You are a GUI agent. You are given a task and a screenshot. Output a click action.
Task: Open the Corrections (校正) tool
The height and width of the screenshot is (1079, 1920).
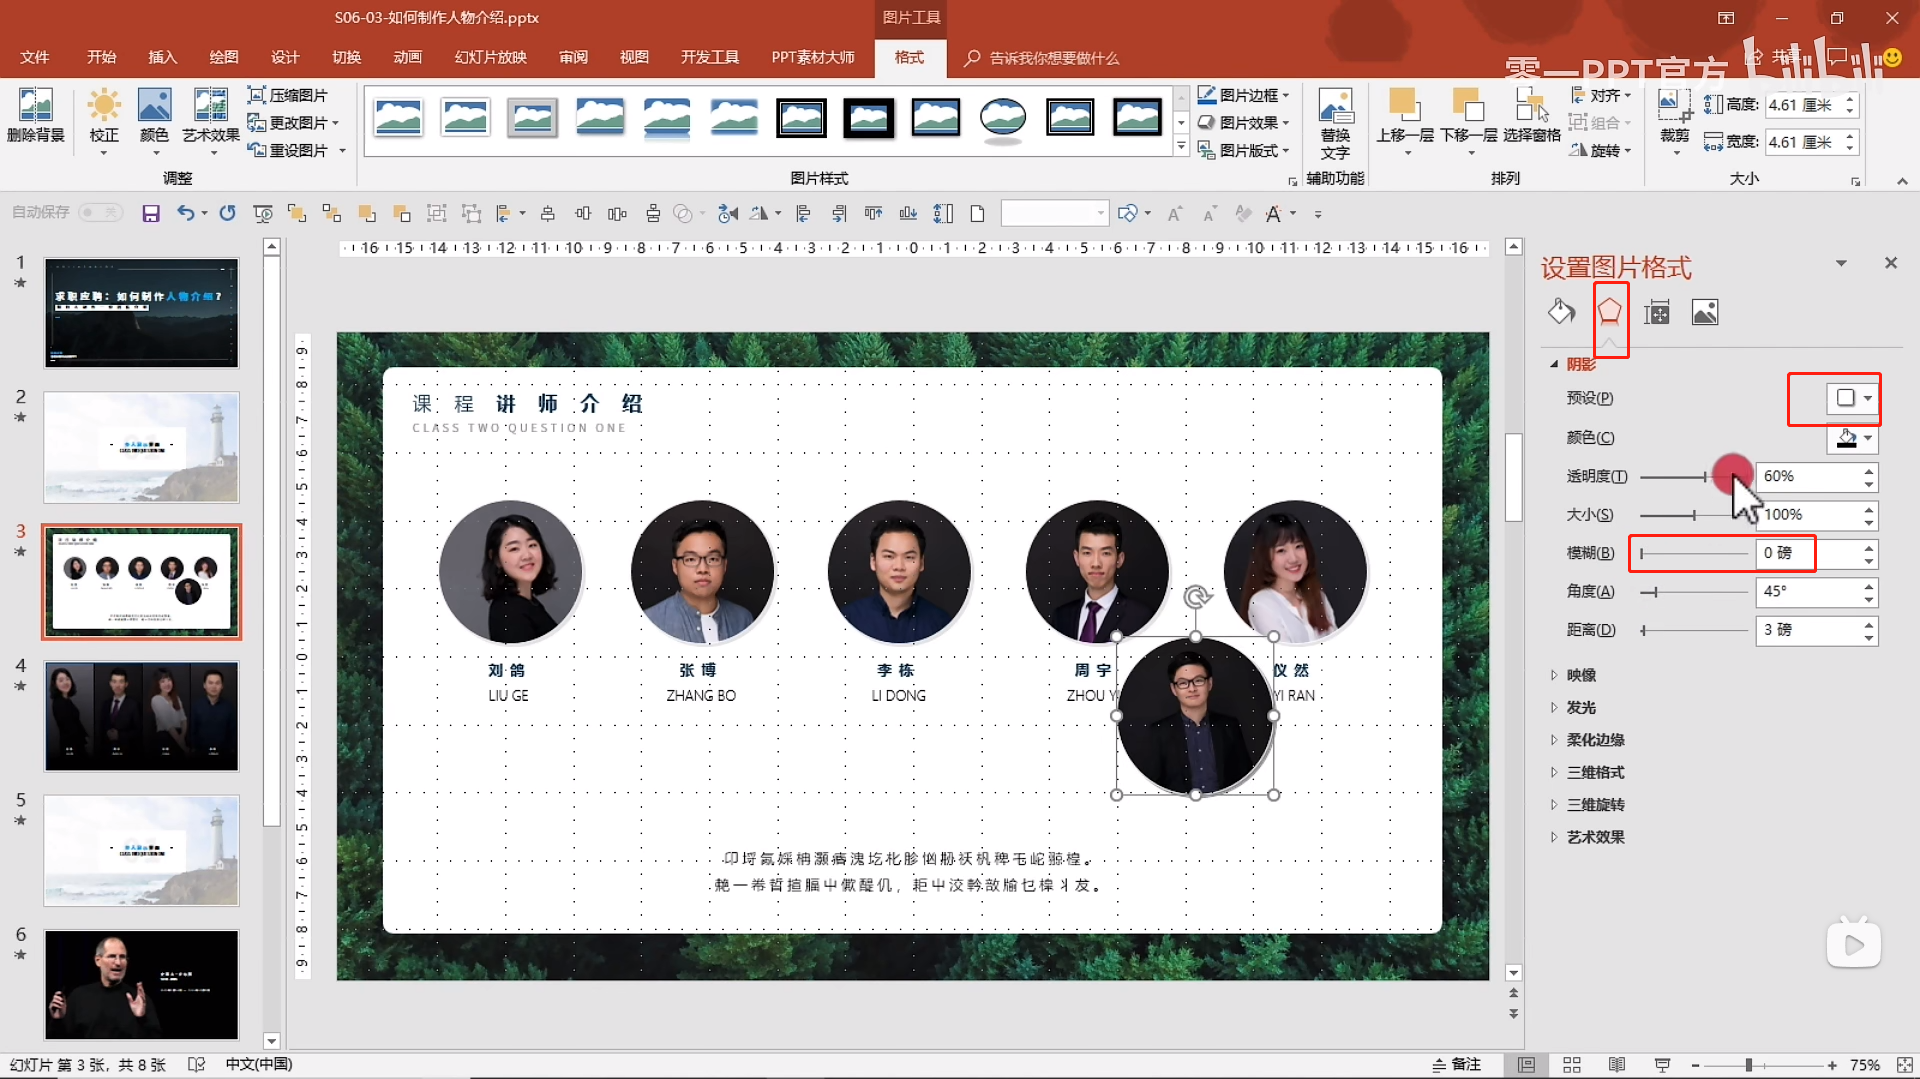coord(104,120)
